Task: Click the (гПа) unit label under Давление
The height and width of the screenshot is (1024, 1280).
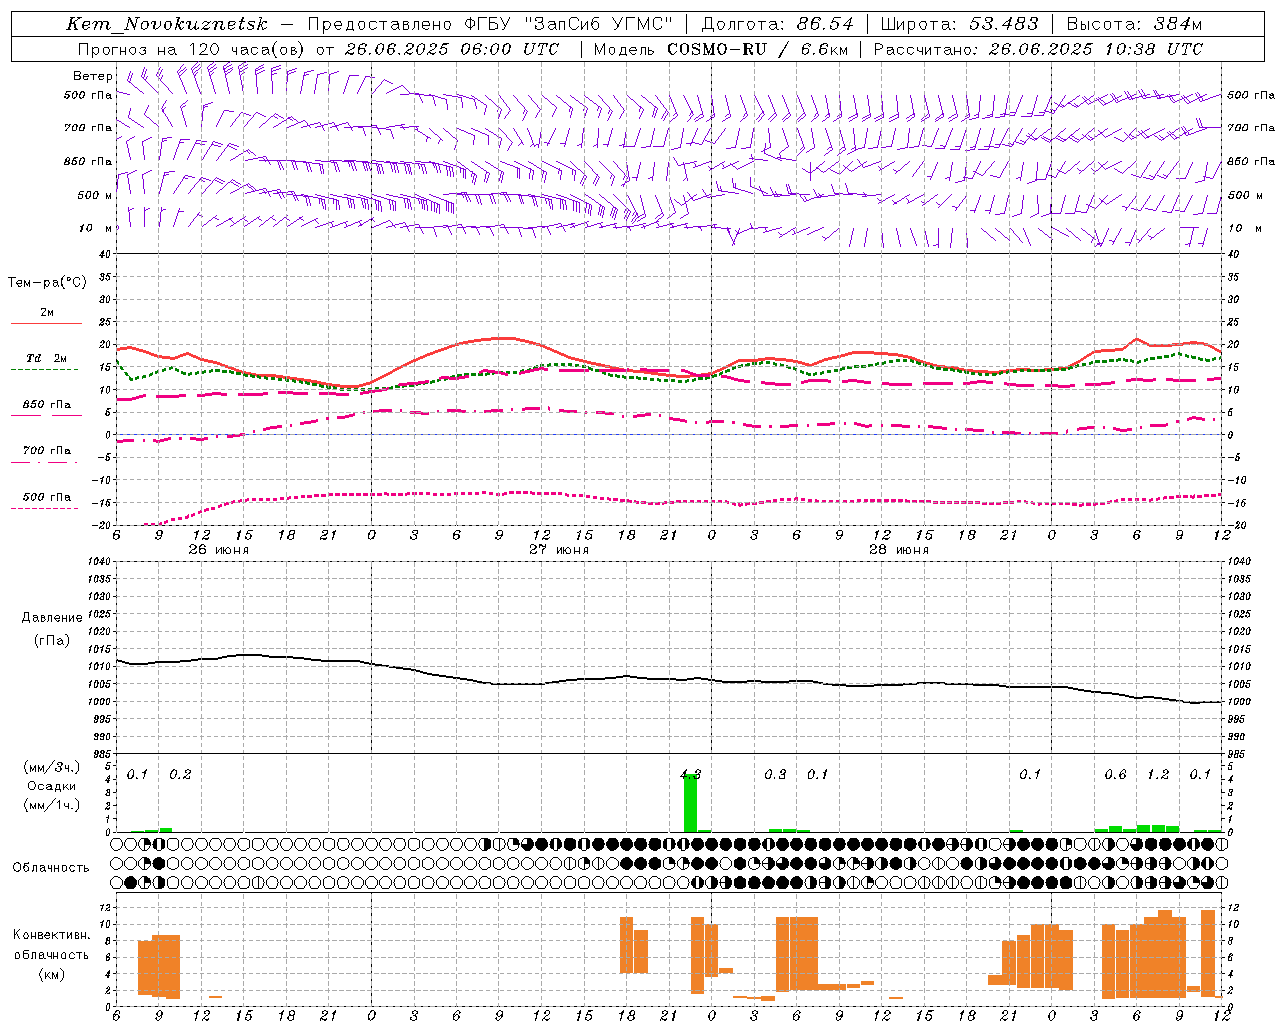Action: click(52, 641)
